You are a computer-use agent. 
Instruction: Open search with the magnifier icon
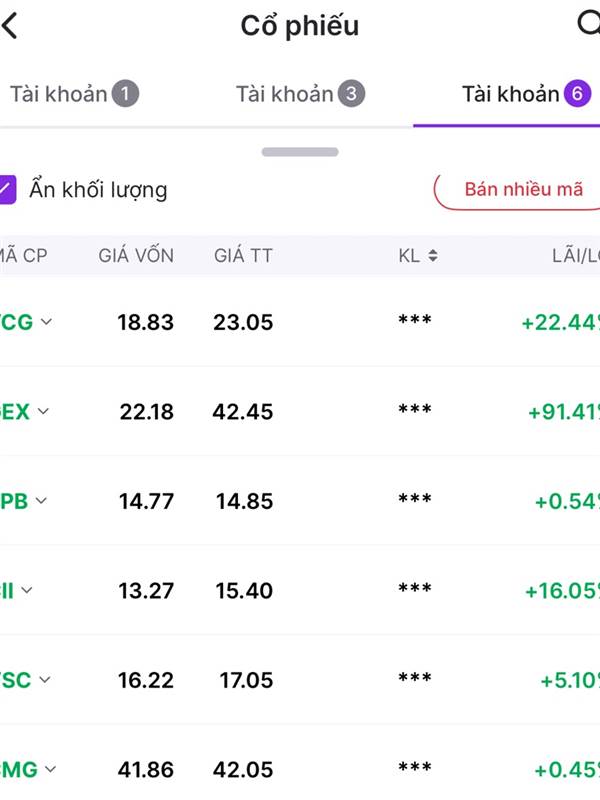589,23
